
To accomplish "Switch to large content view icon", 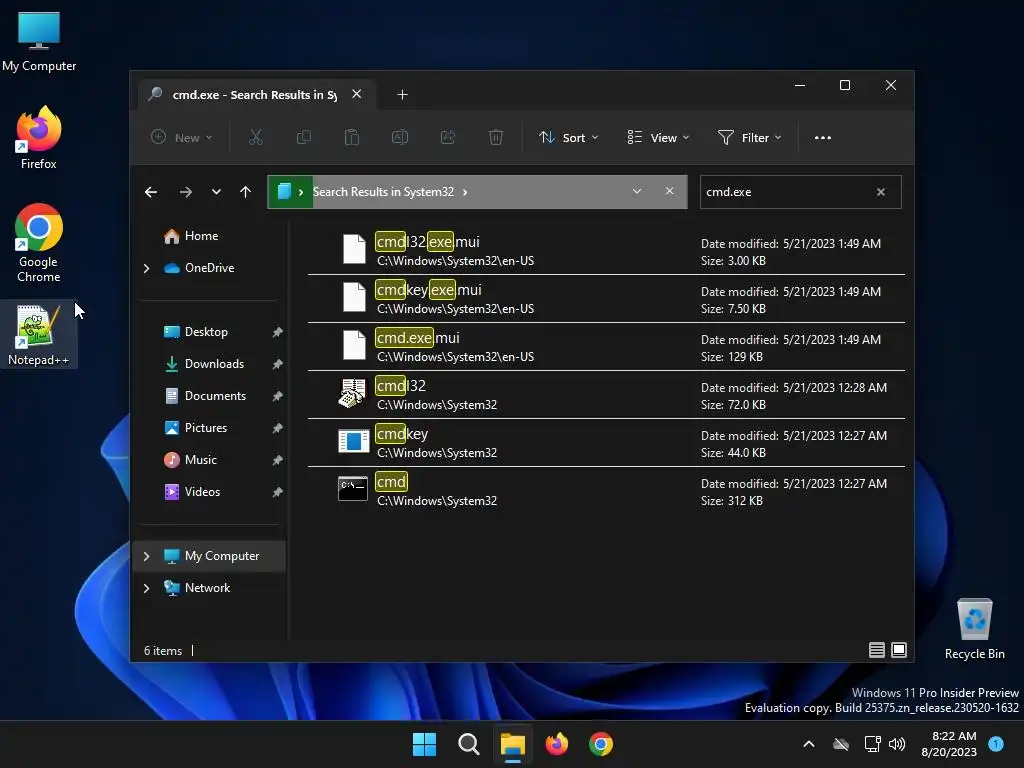I will coord(899,650).
